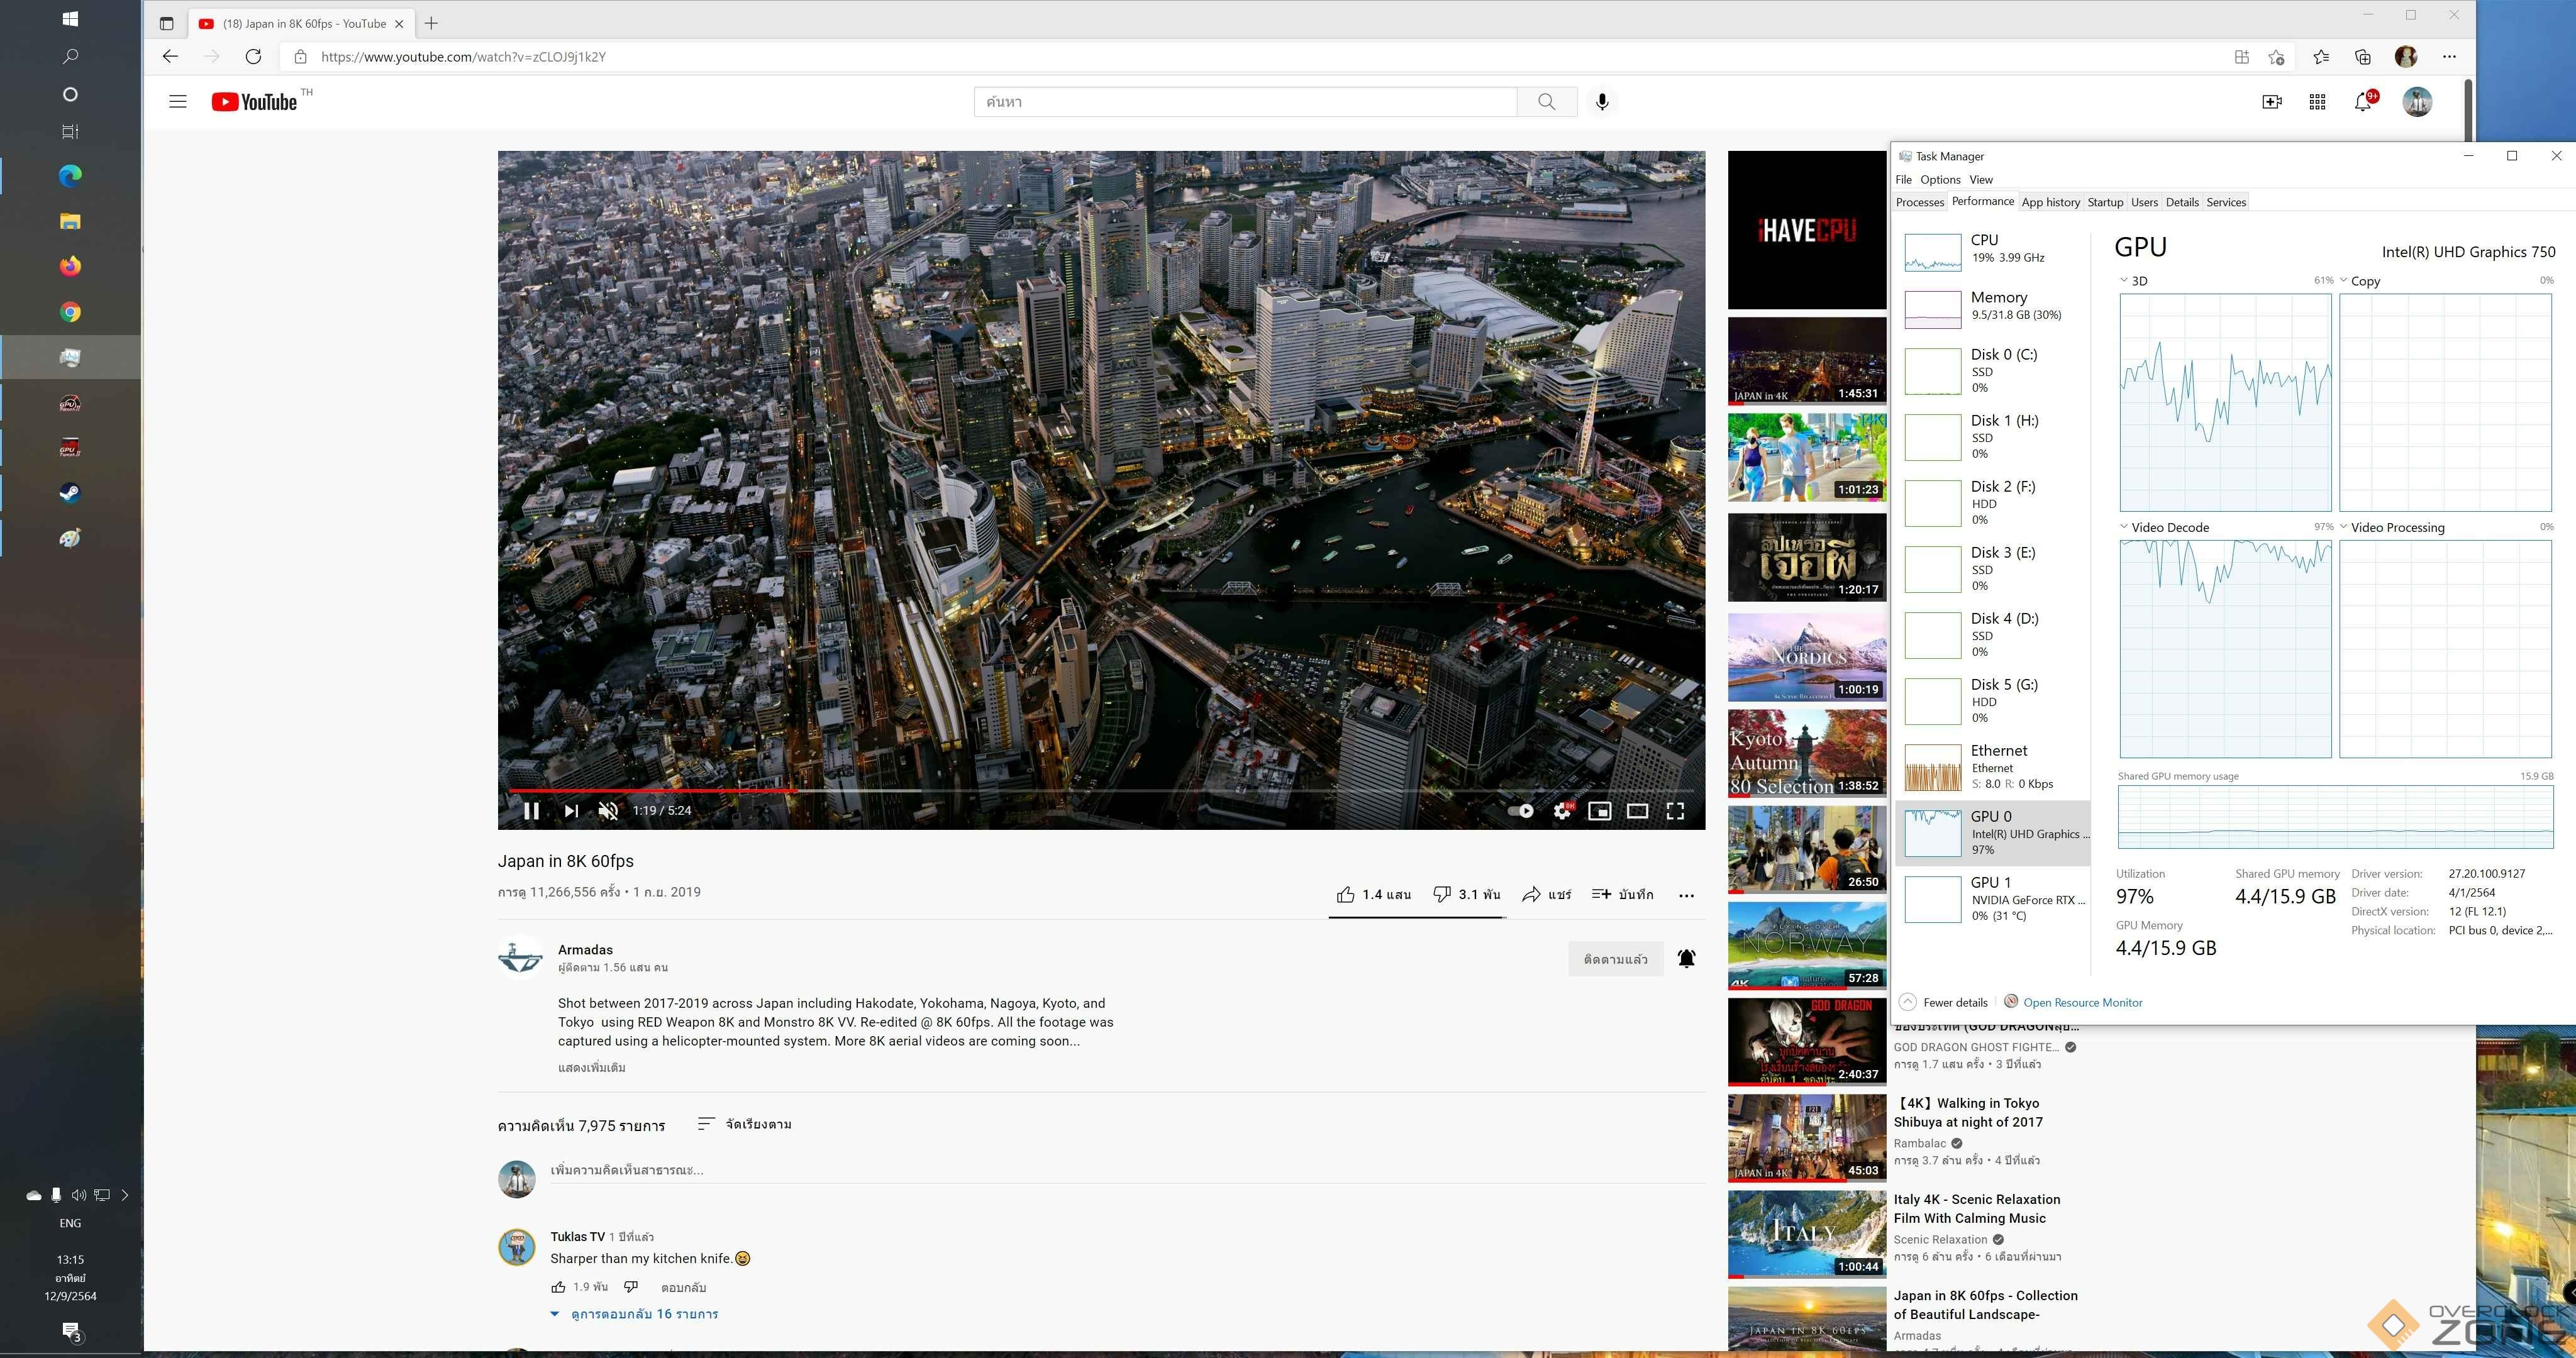
Task: Seek on the video progress bar
Action: coord(1100,791)
